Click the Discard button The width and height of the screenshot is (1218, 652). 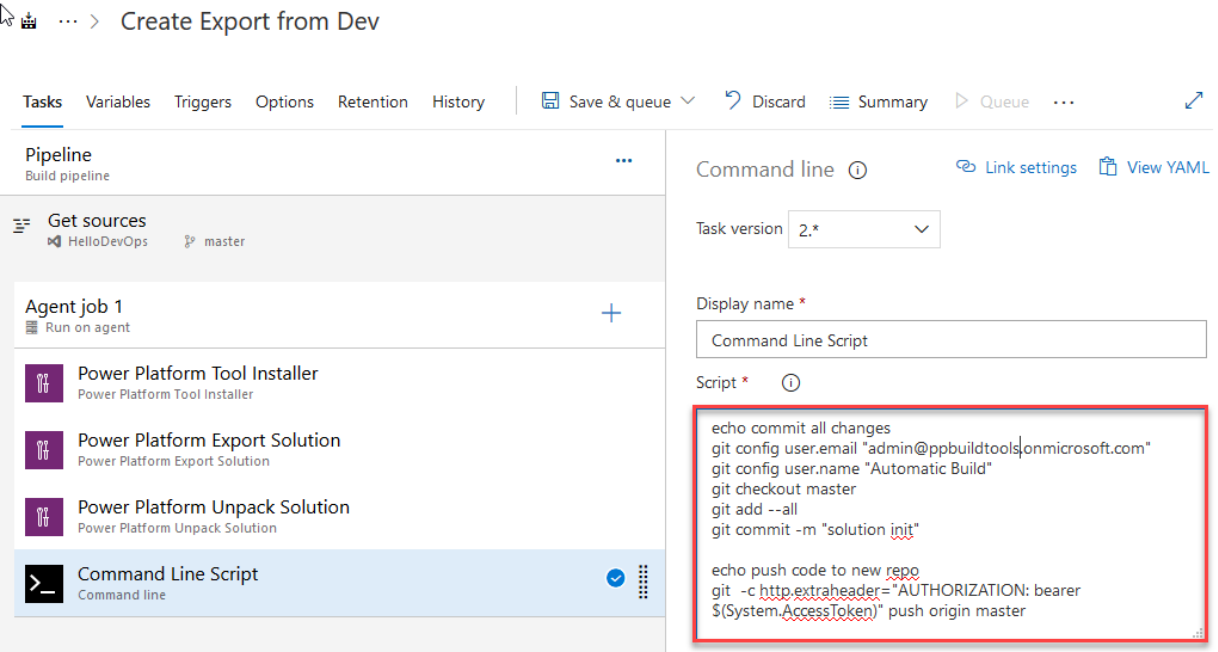pos(765,102)
